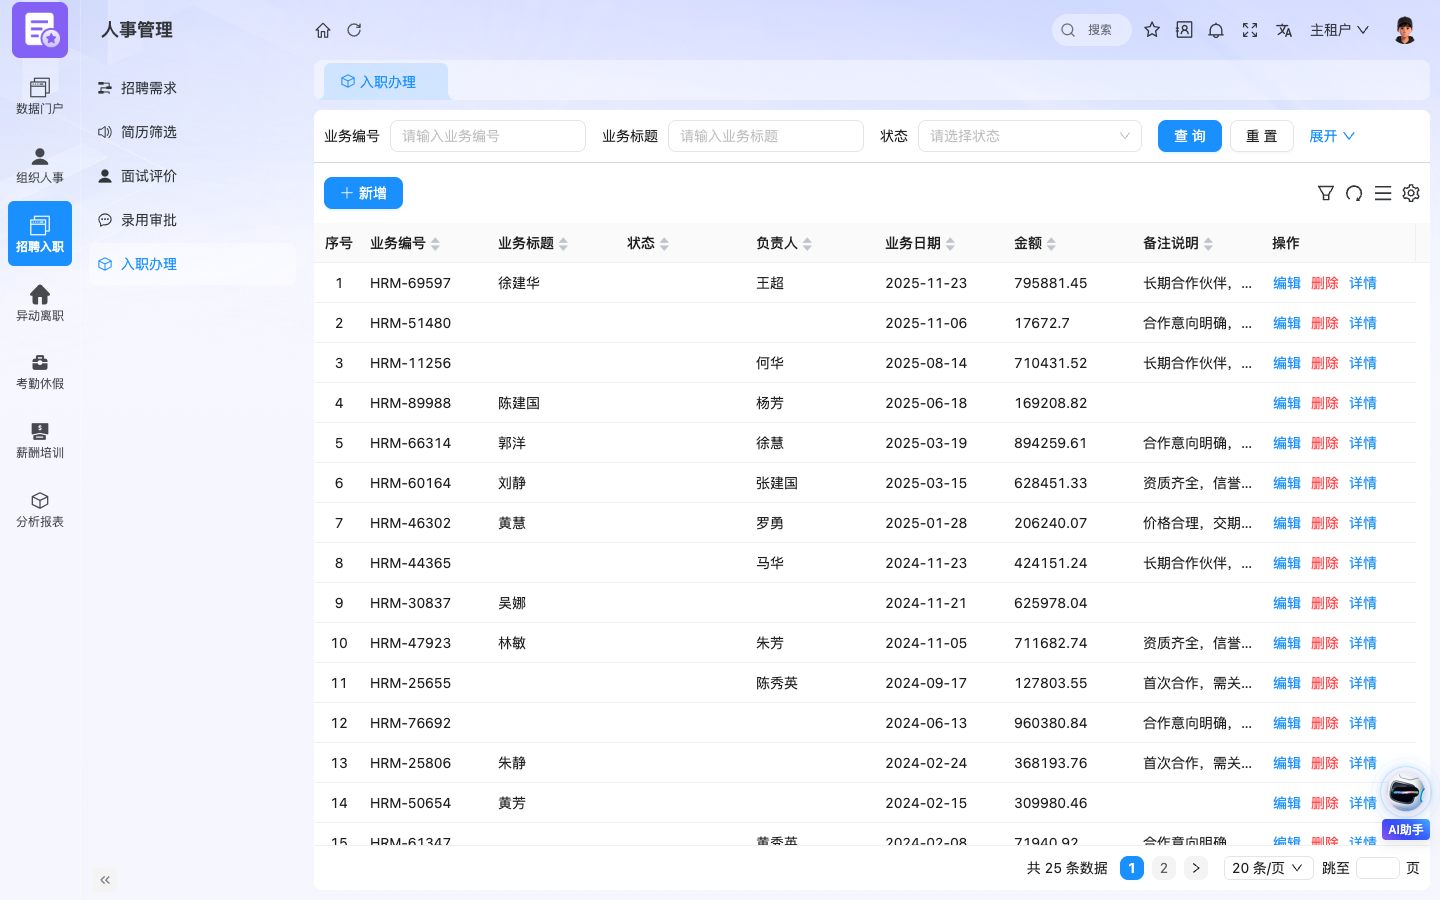Open the 主租户 tenant dropdown

click(1339, 30)
